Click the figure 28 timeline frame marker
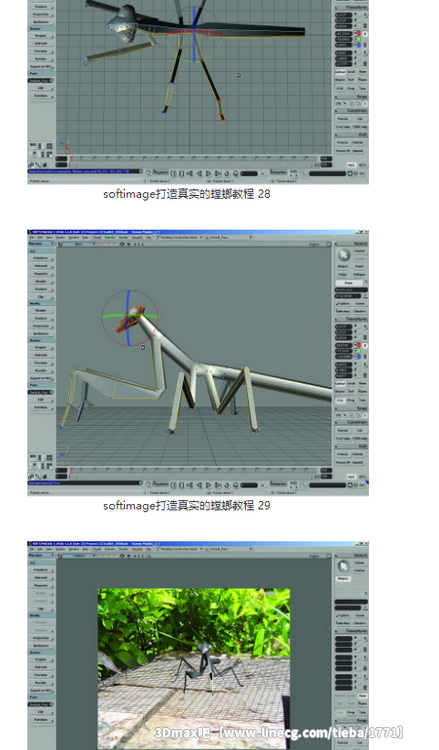This screenshot has width=439, height=750. pos(71,158)
